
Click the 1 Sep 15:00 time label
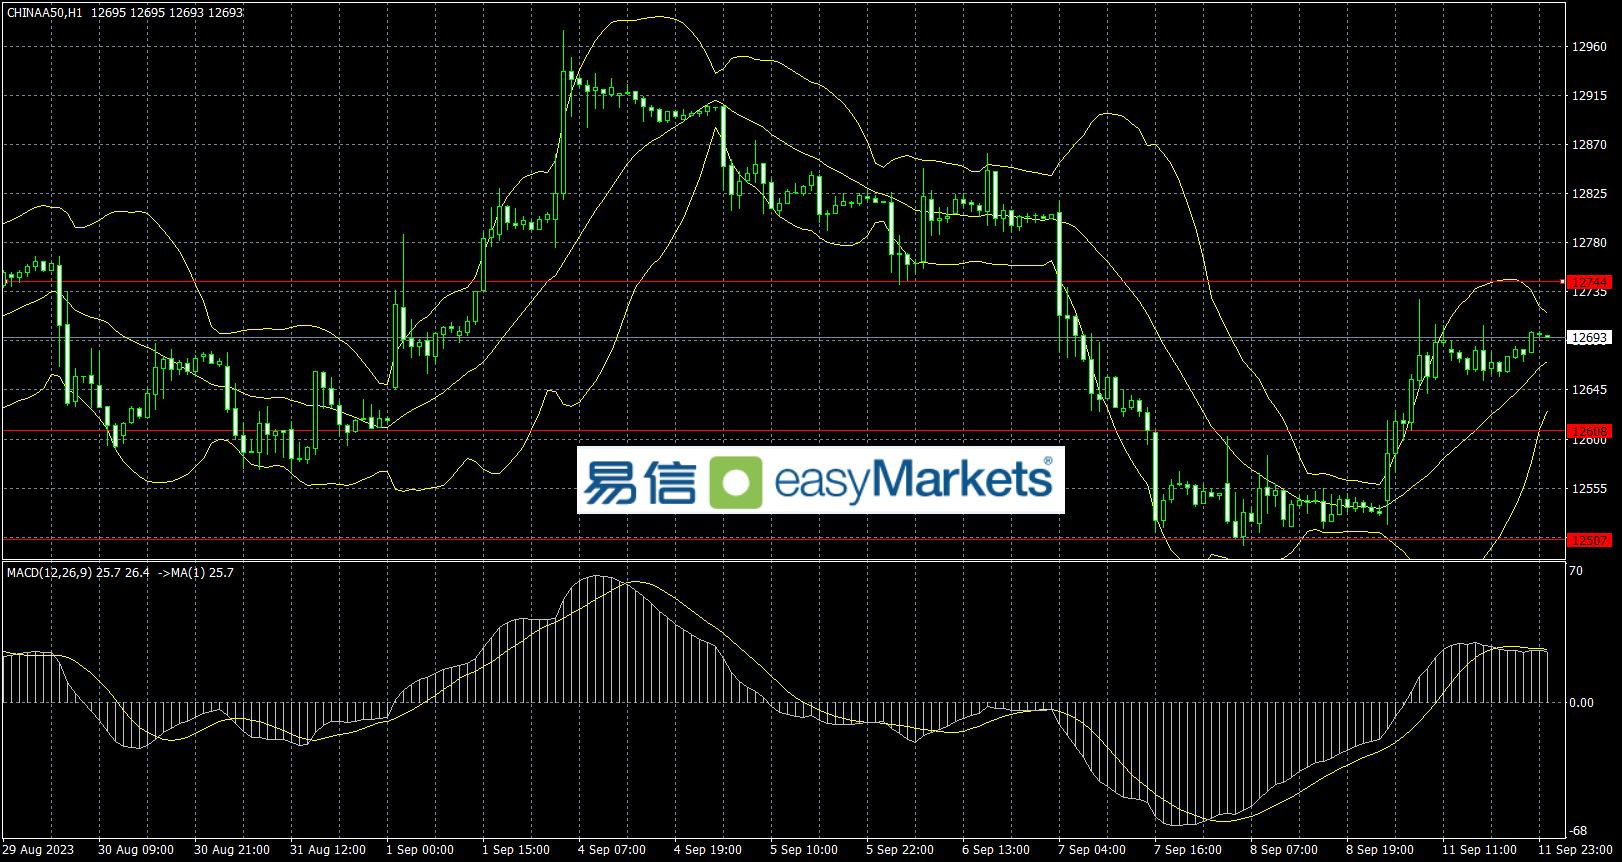(x=516, y=850)
